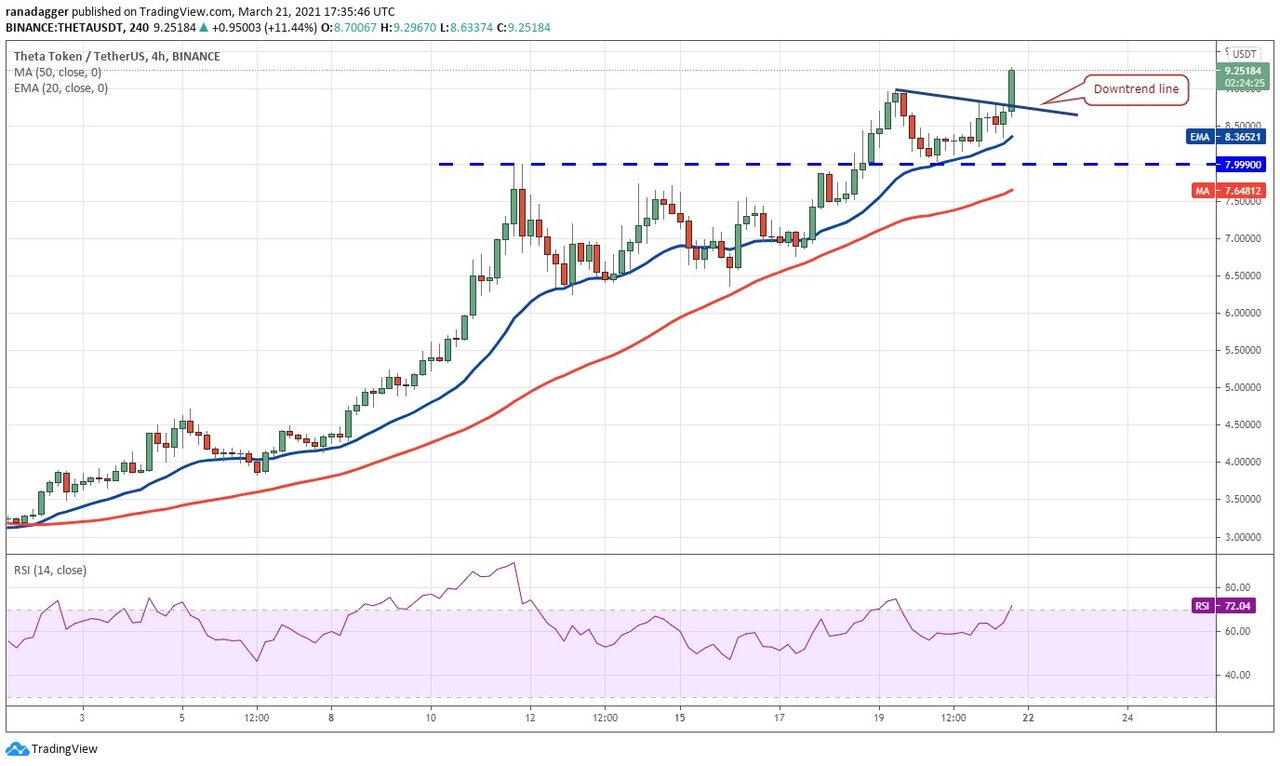
Task: Click the Theta Token / TetherUS symbol title
Action: [112, 56]
